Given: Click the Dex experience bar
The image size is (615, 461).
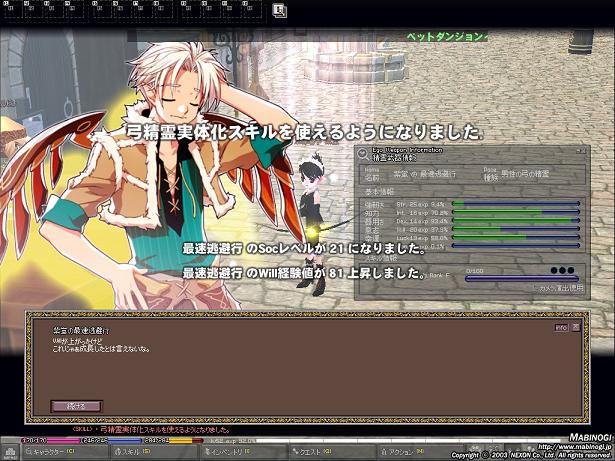Looking at the screenshot, I should 516,220.
